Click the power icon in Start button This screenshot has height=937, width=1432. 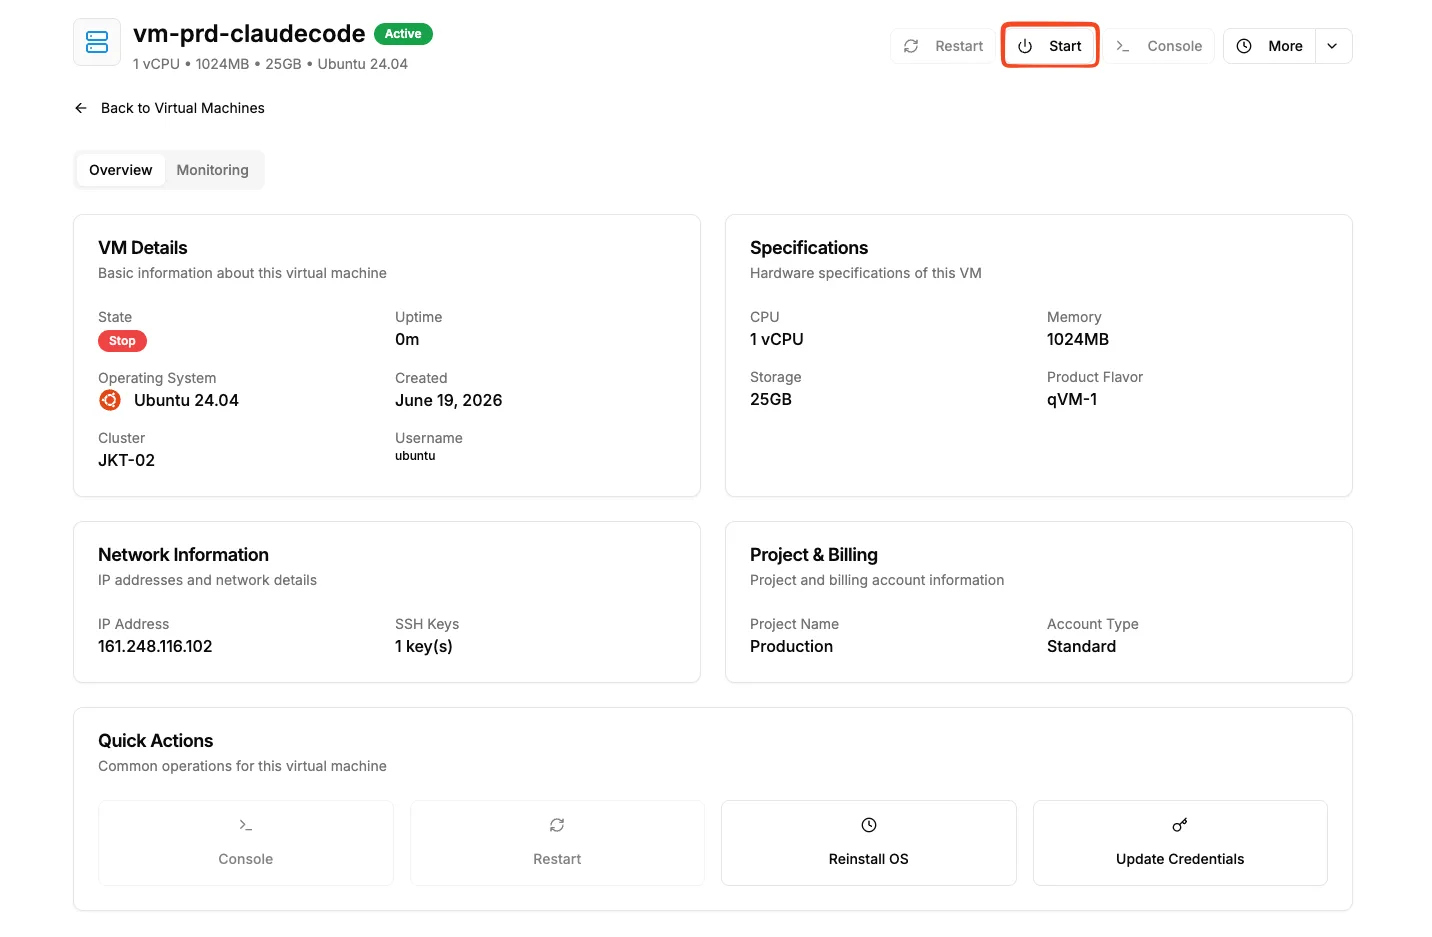1025,46
